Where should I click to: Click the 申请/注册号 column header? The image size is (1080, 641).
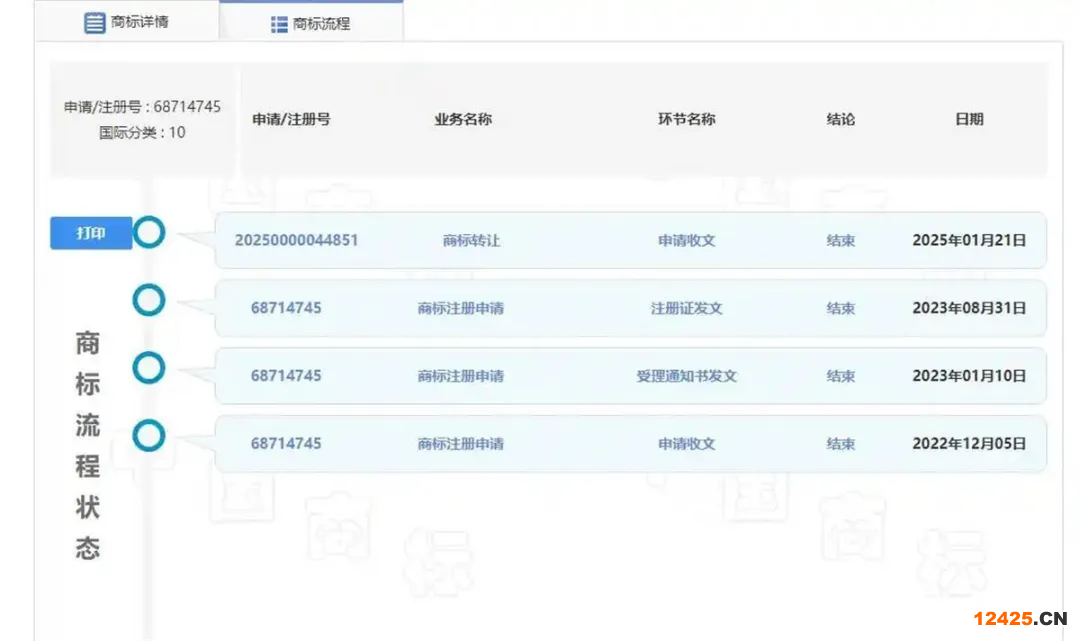pos(291,119)
